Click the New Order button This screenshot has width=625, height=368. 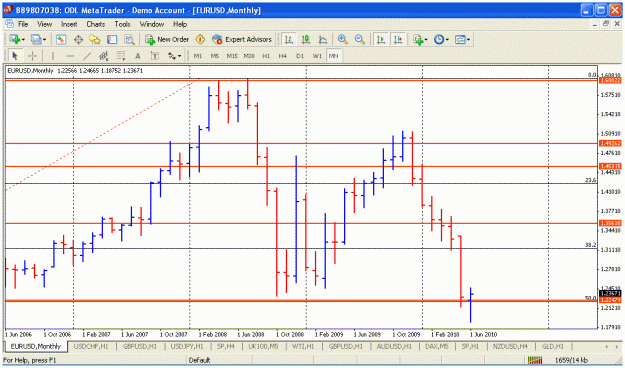[x=167, y=39]
